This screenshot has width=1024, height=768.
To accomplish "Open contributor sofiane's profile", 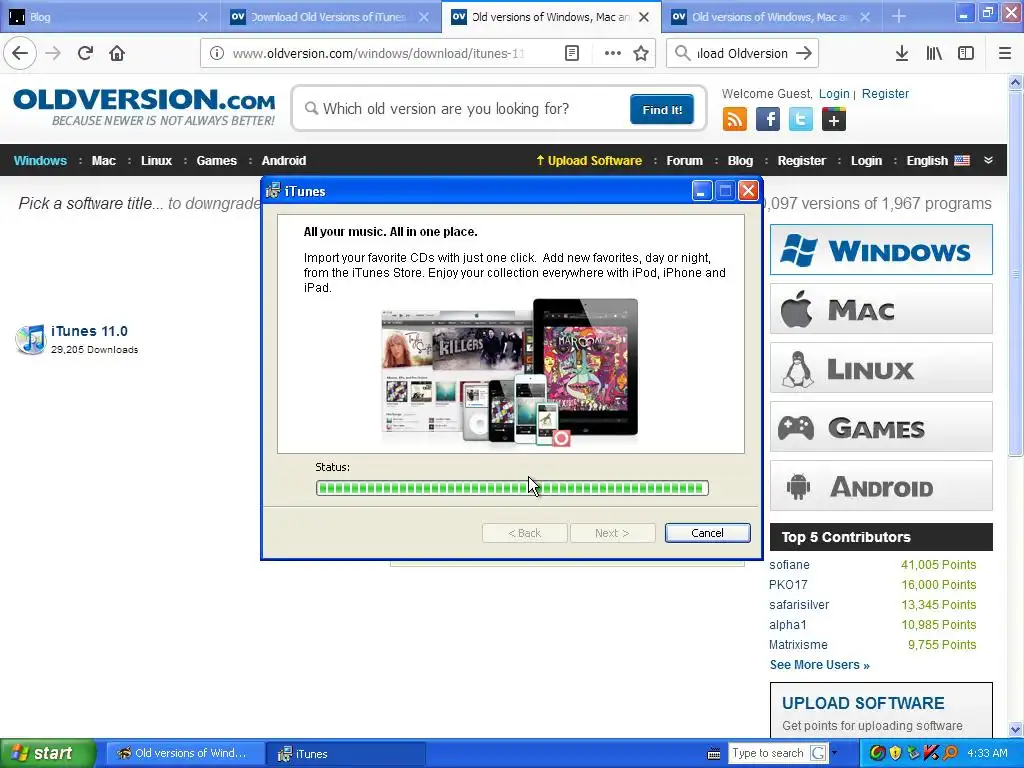I will [789, 565].
